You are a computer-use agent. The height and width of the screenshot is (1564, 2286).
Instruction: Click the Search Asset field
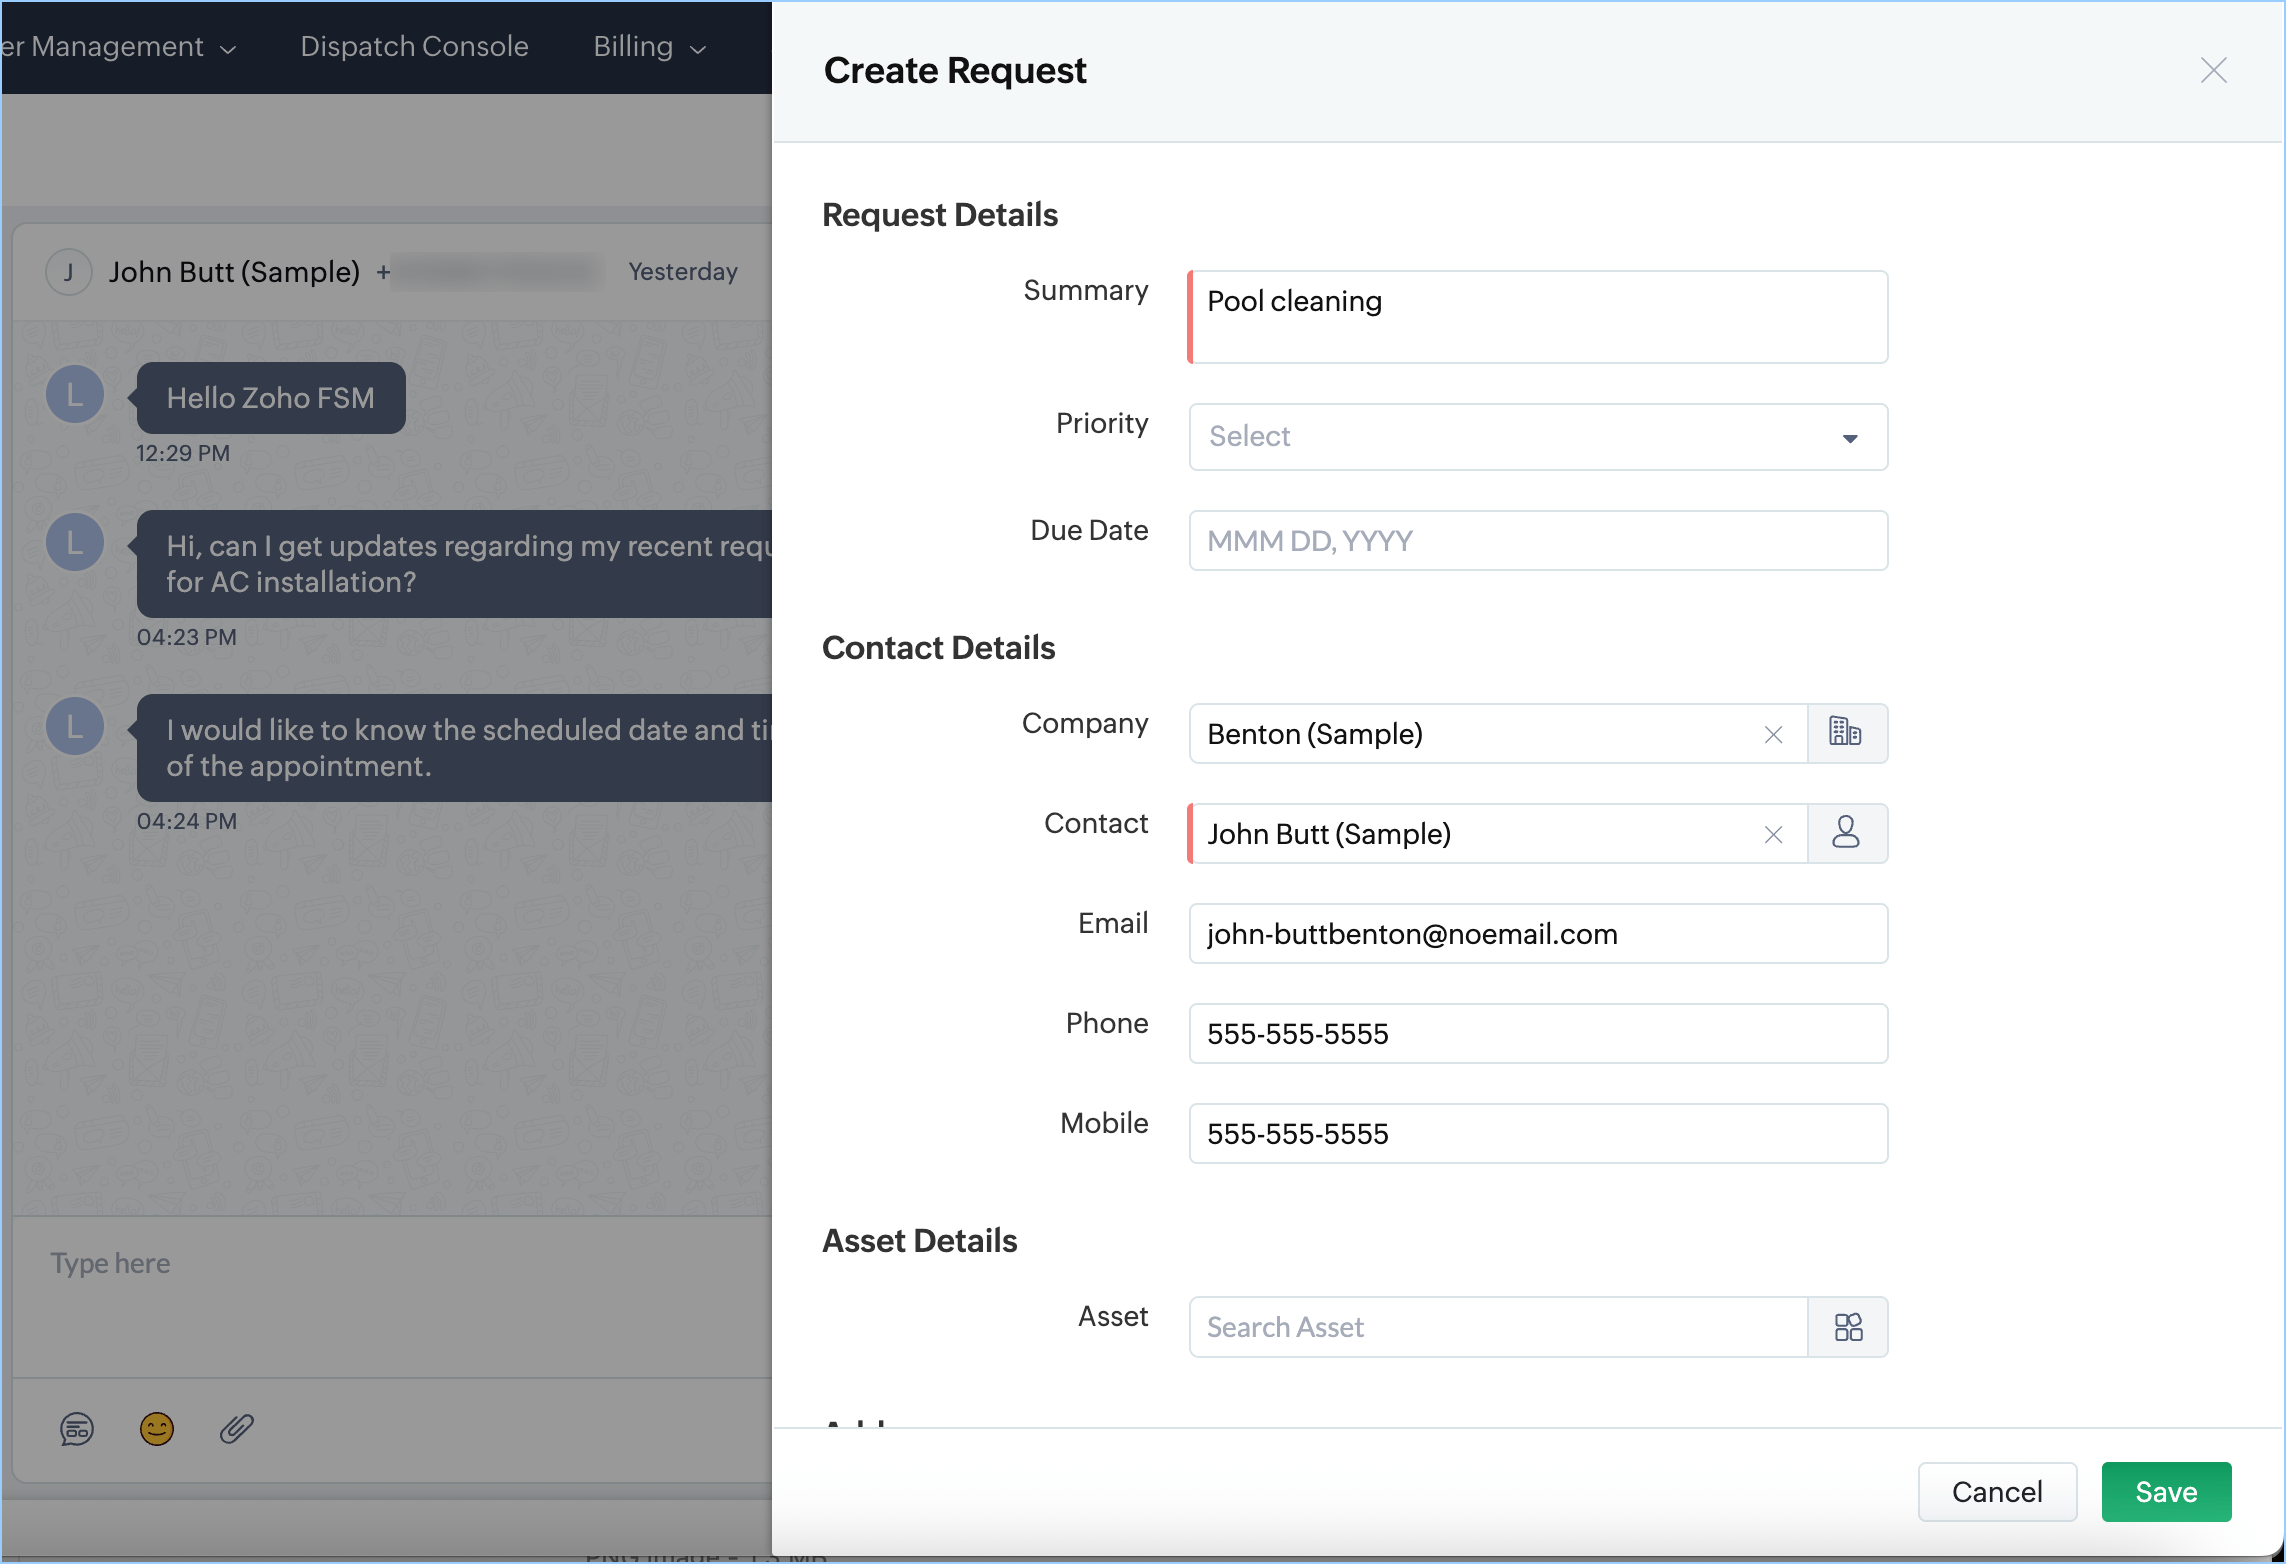[1497, 1327]
